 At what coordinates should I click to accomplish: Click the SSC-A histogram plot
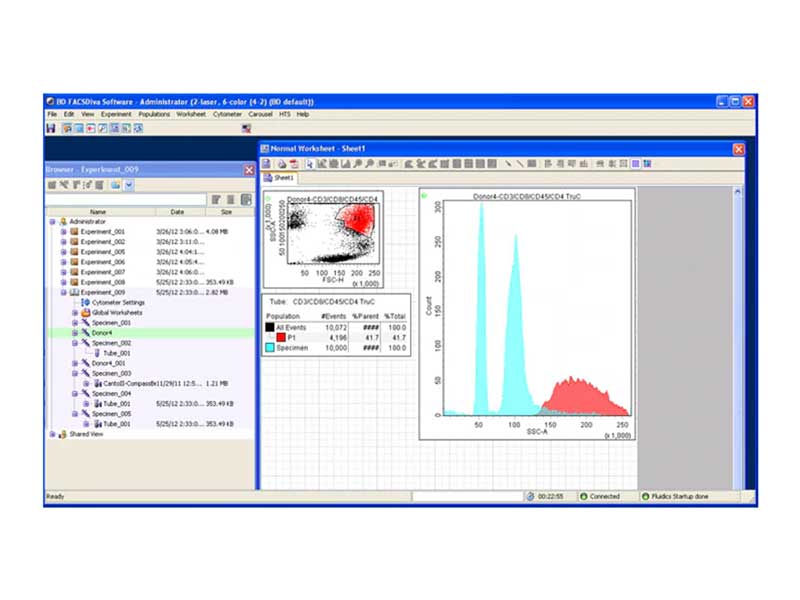(x=530, y=310)
